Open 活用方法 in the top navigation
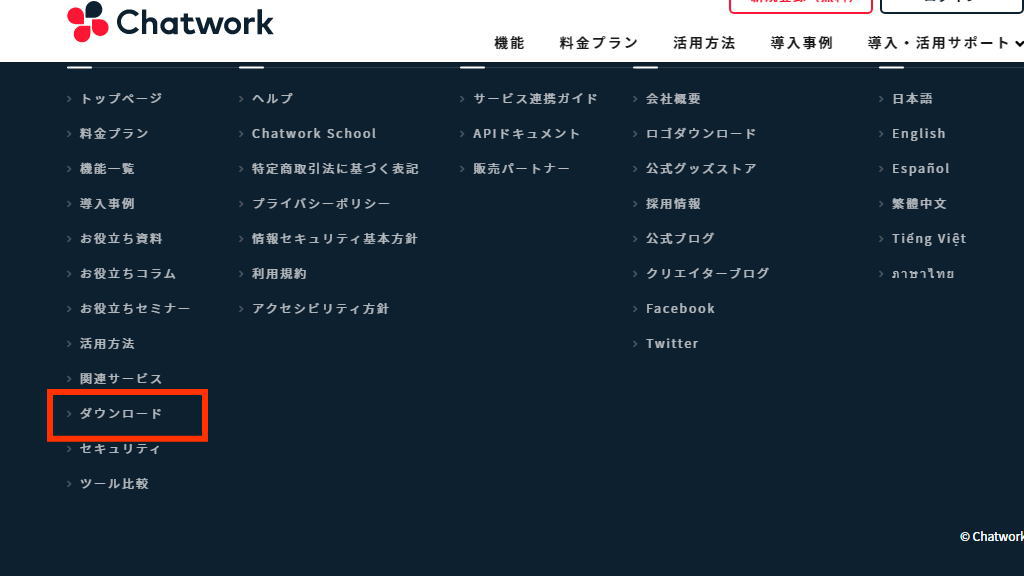The height and width of the screenshot is (576, 1024). (x=704, y=43)
